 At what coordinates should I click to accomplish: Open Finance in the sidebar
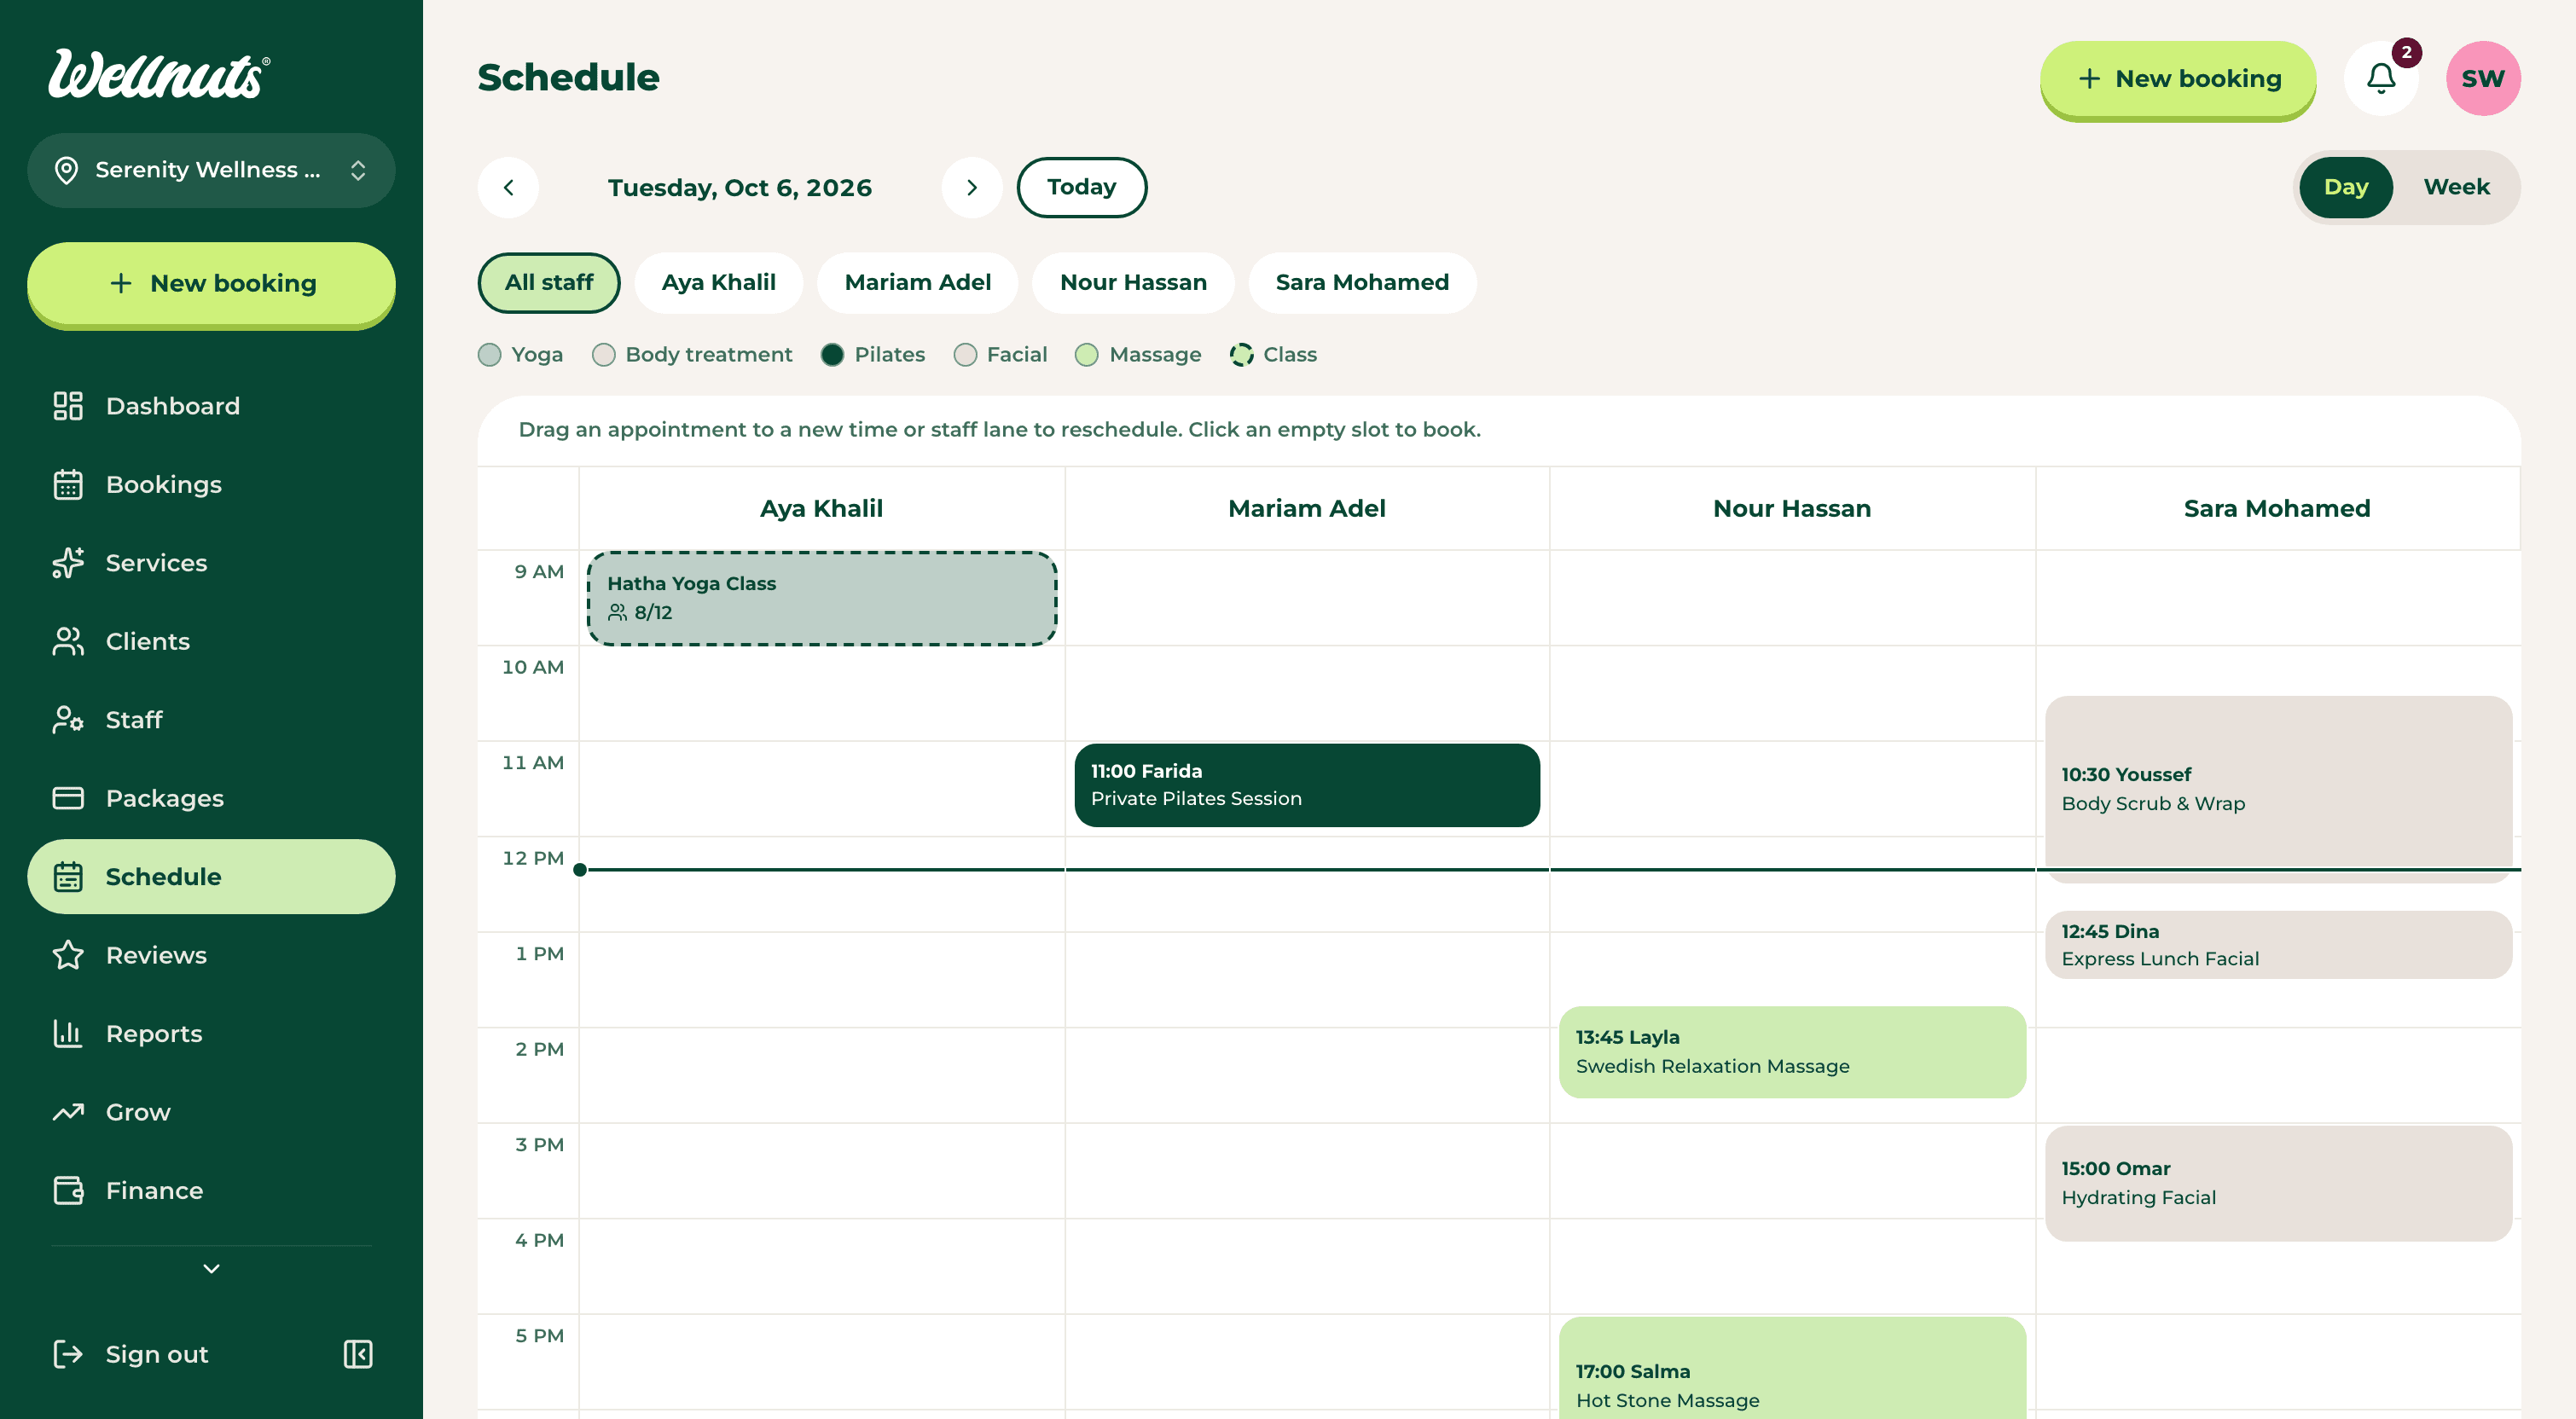tap(211, 1191)
